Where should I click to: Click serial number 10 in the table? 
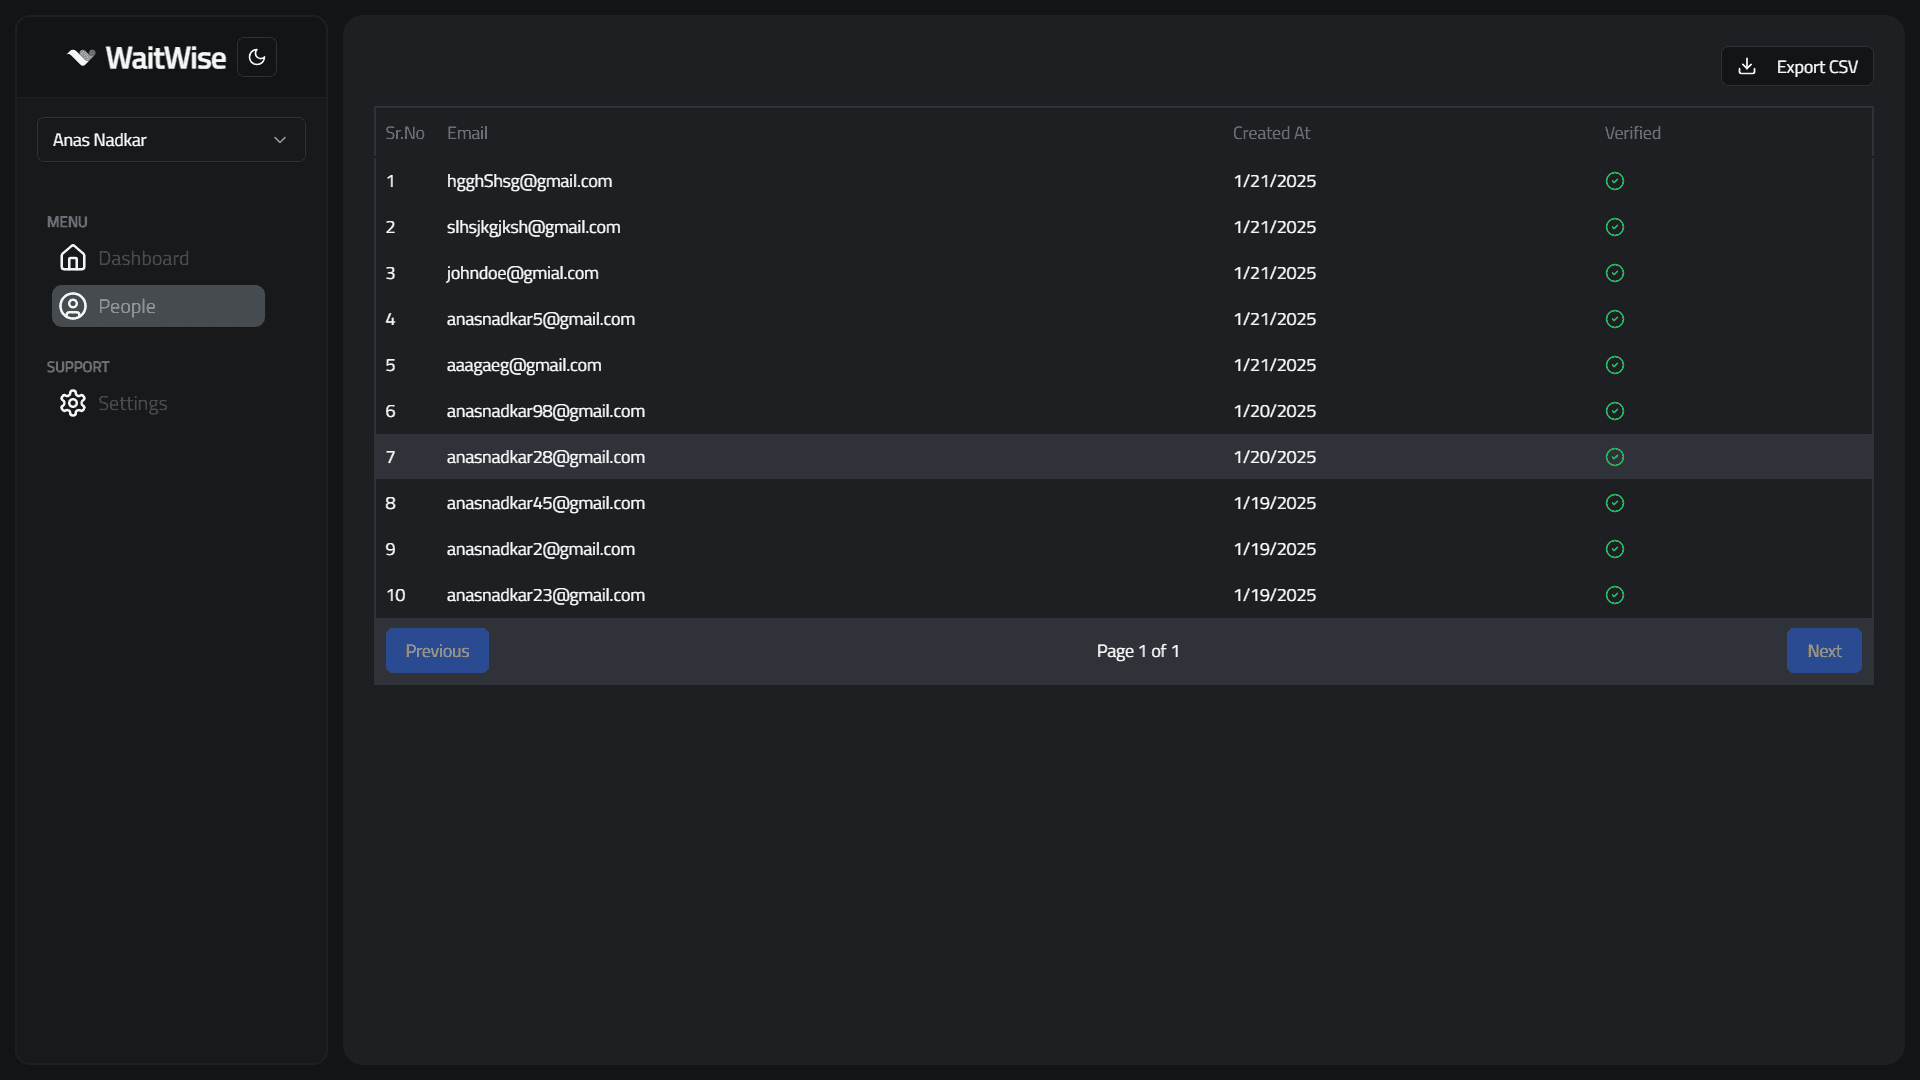[x=396, y=595]
